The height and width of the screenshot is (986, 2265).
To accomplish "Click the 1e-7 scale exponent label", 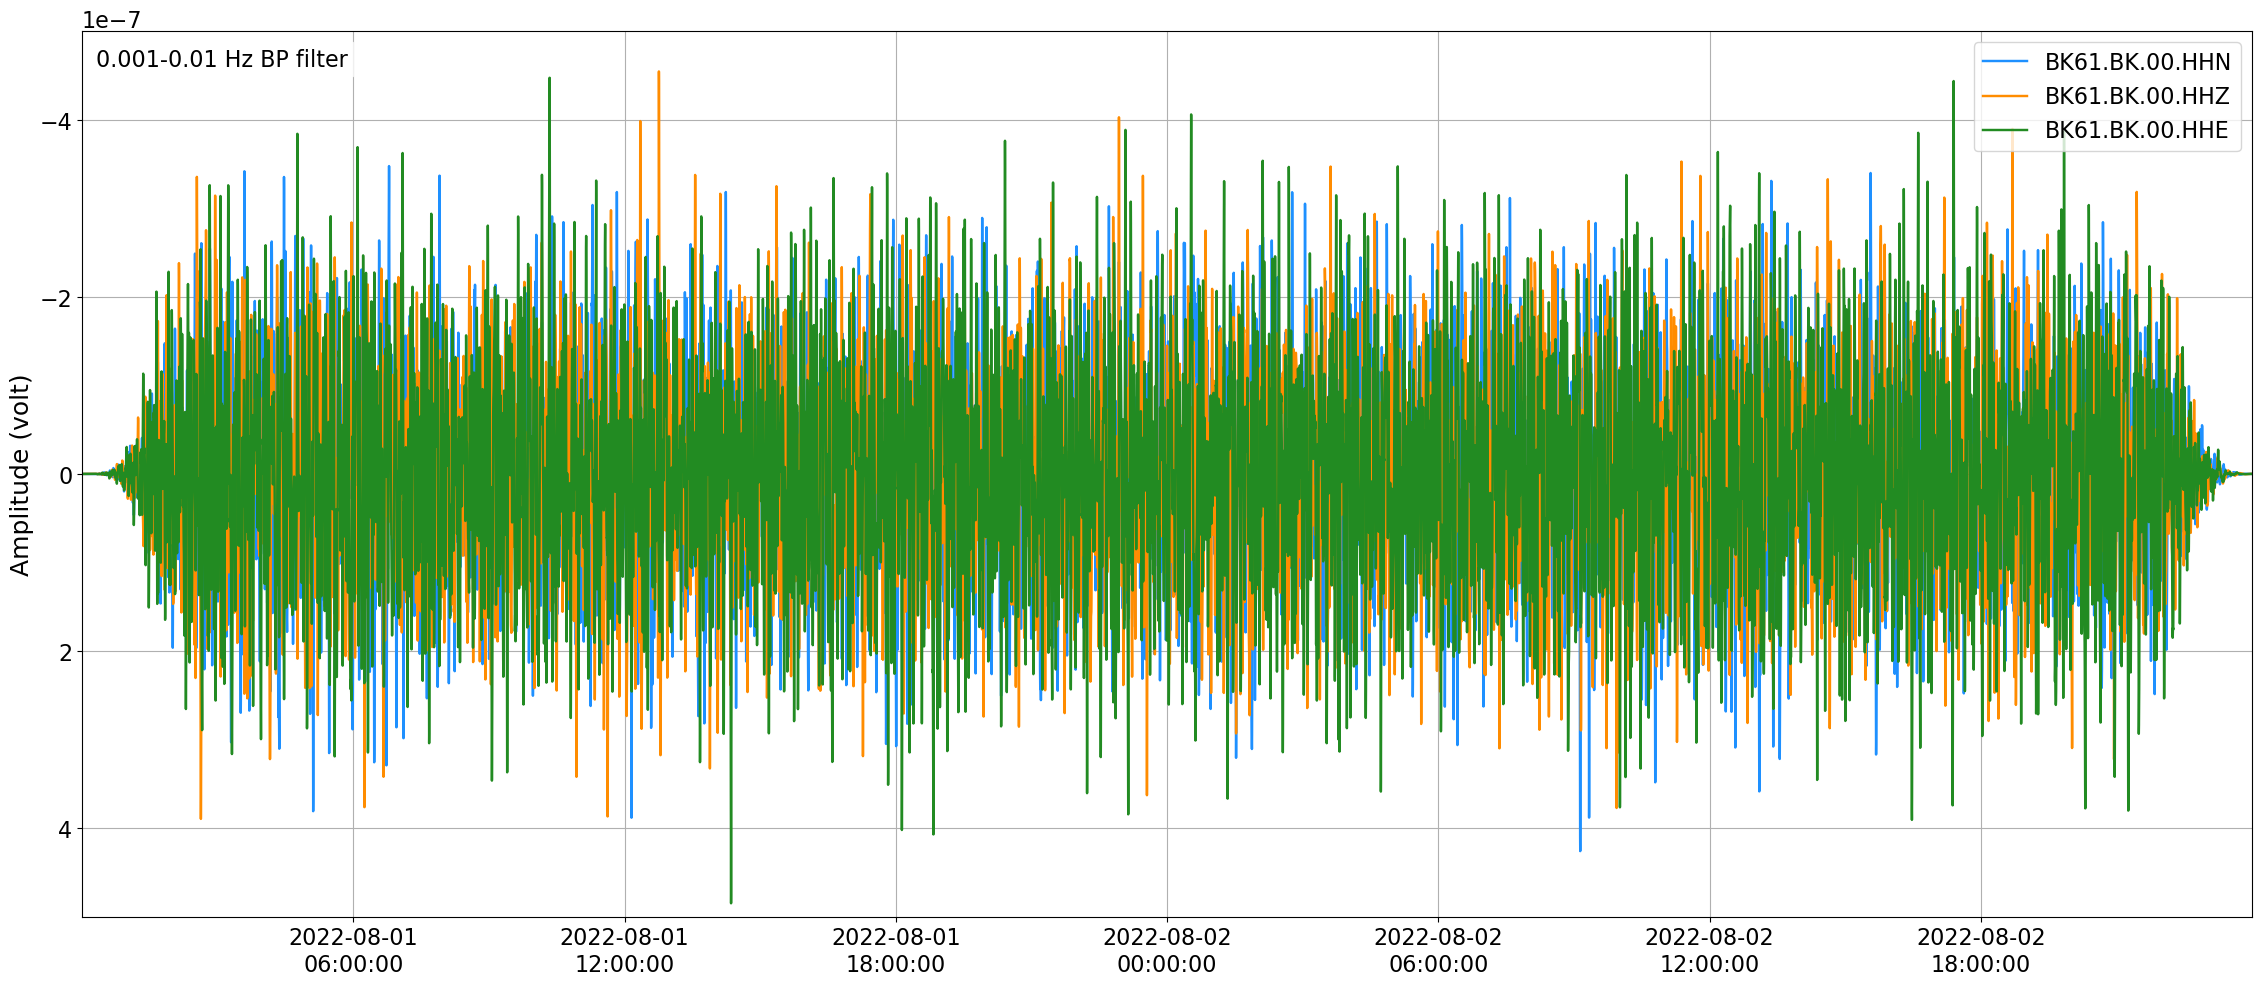I will point(111,19).
